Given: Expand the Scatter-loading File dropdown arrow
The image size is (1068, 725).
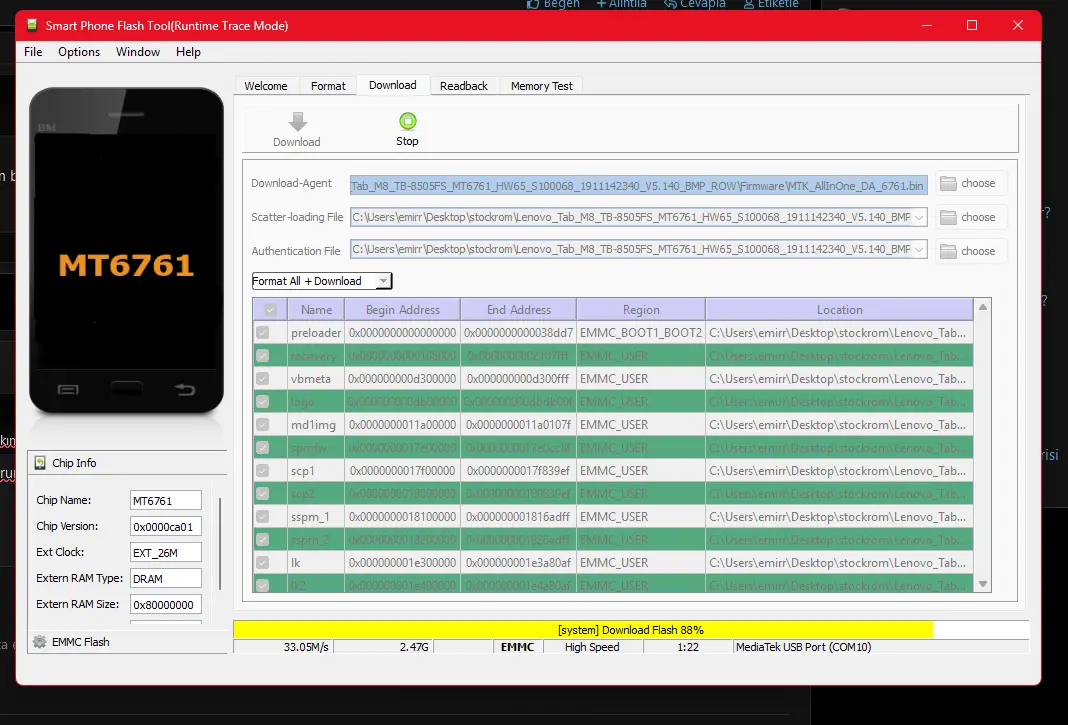Looking at the screenshot, I should tap(919, 217).
